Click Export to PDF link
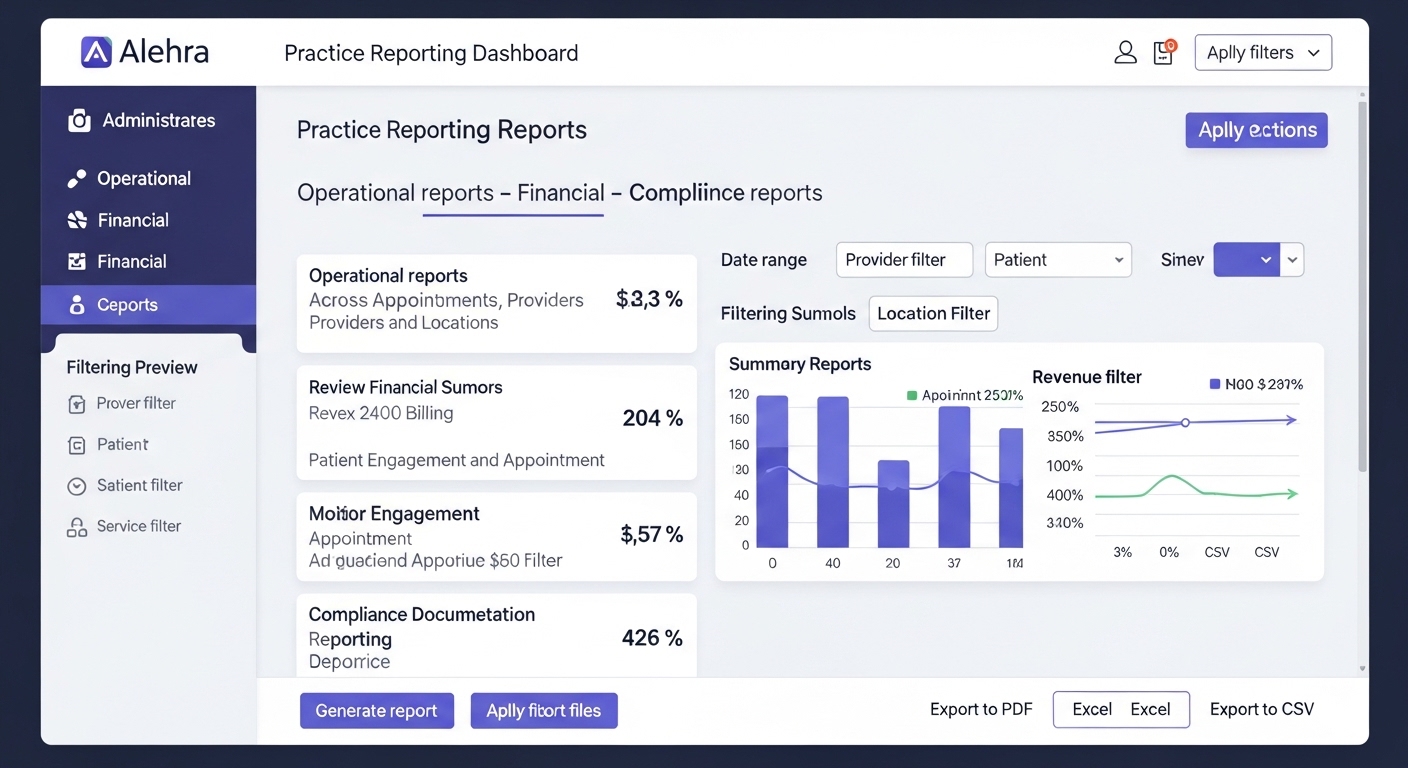The image size is (1408, 768). 980,710
